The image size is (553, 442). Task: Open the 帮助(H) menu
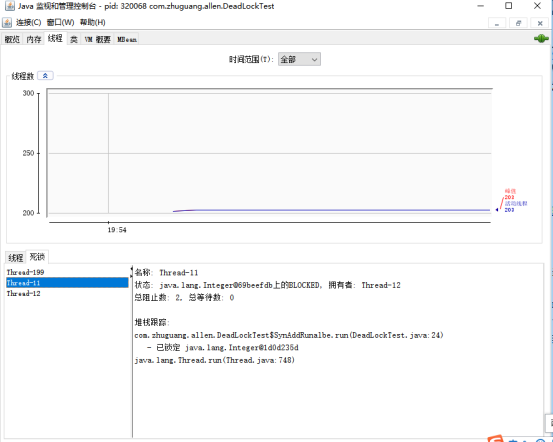92,23
